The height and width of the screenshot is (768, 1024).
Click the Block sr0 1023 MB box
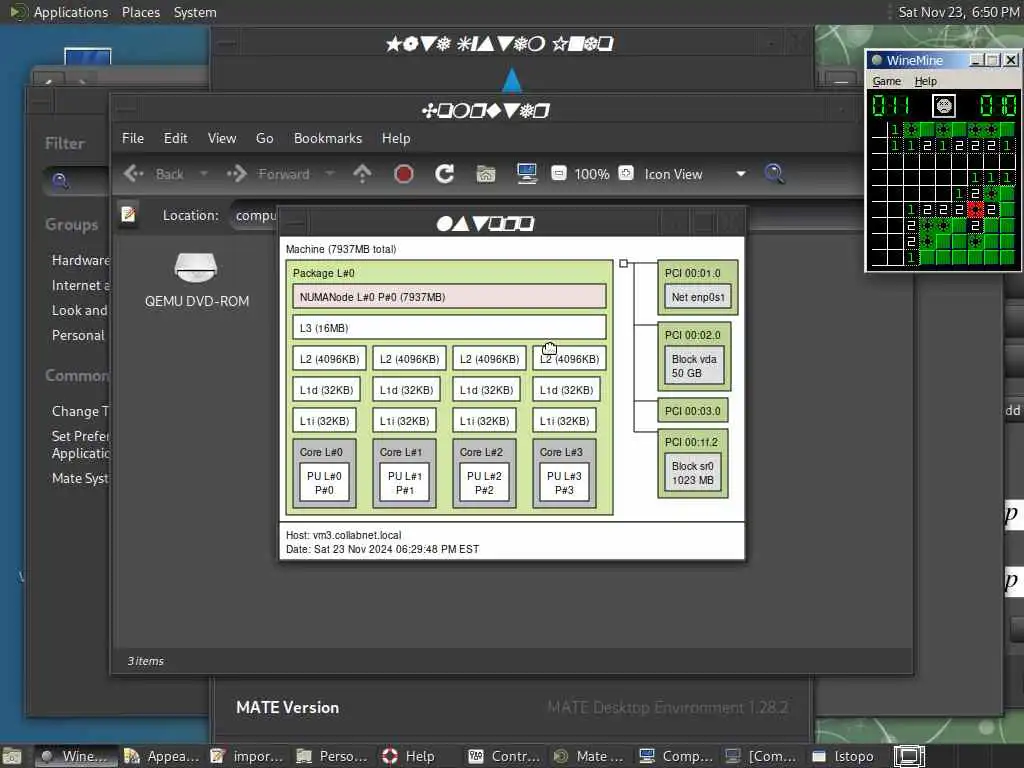[x=693, y=473]
